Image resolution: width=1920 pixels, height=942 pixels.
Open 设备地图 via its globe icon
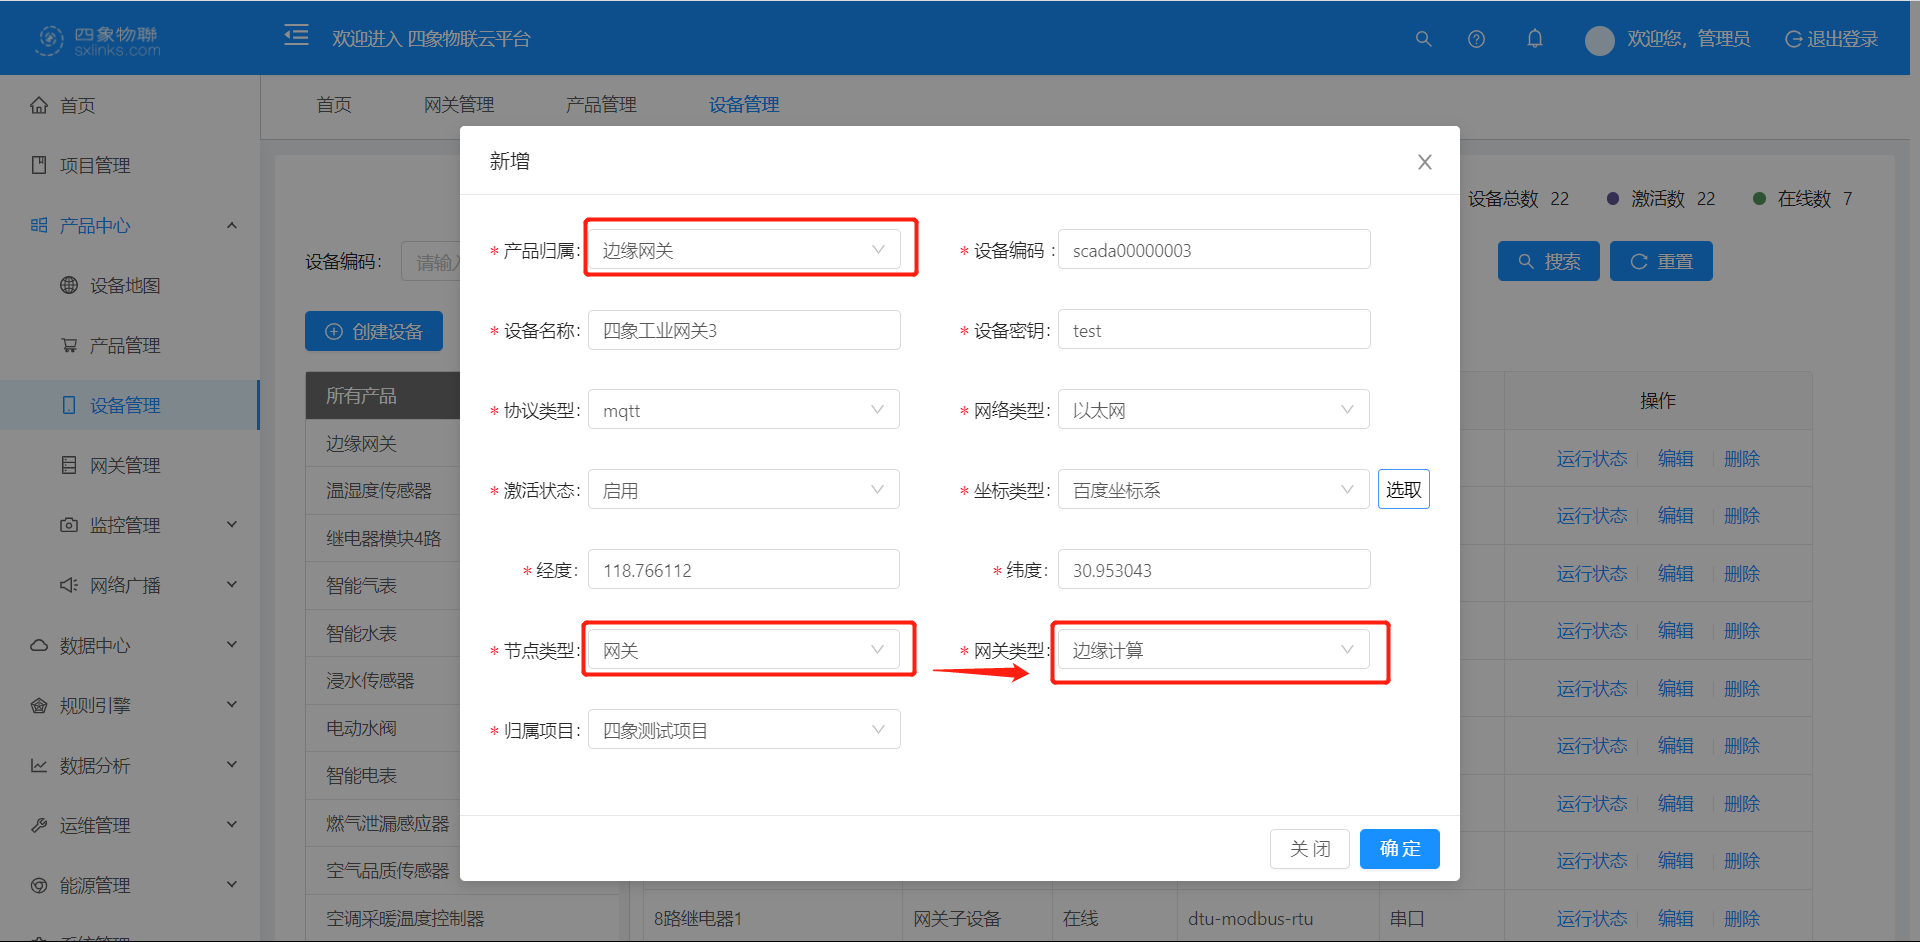click(x=69, y=285)
